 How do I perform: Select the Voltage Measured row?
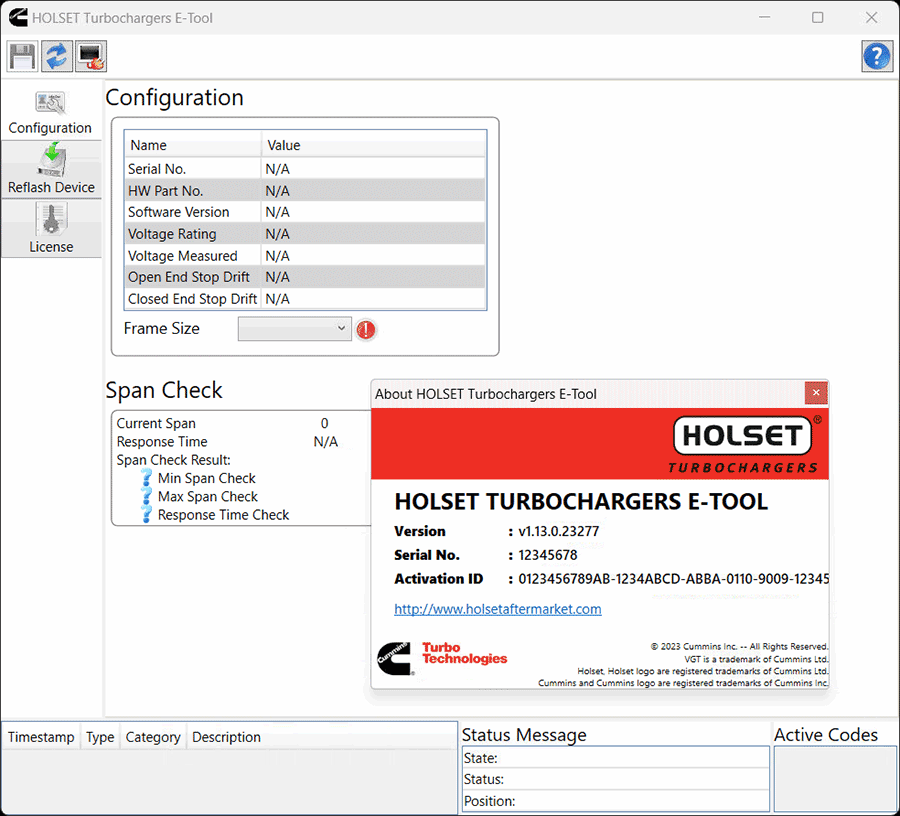(x=305, y=255)
